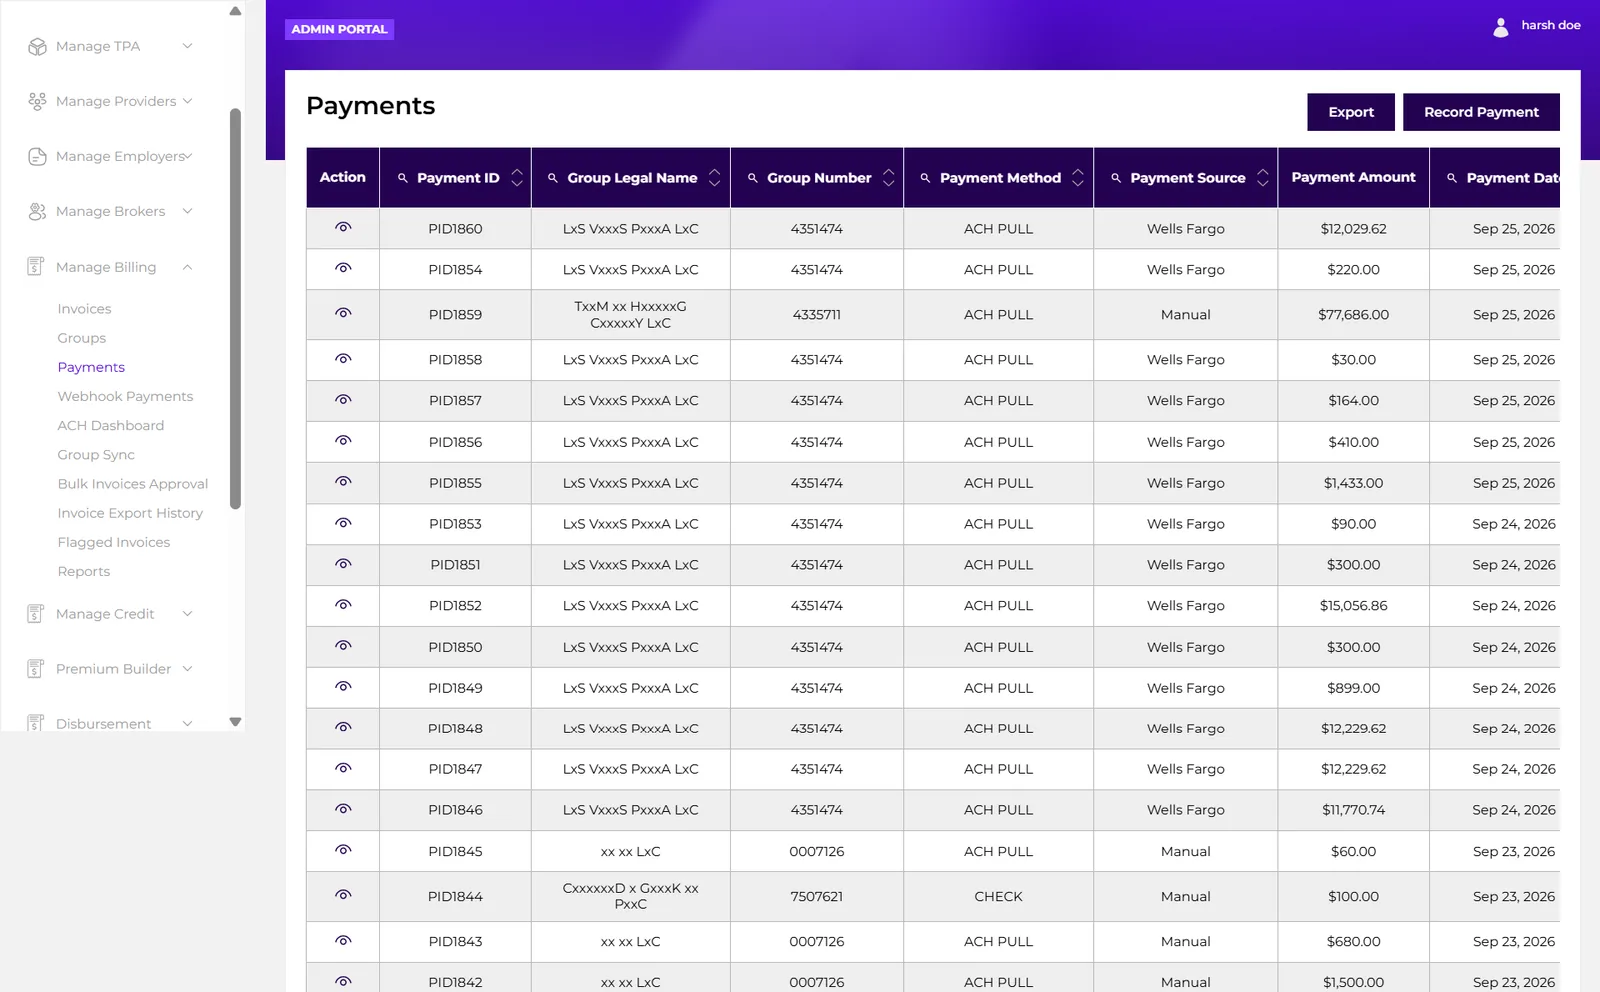The image size is (1600, 992).
Task: View payment PID1853 via eye icon
Action: coord(343,523)
